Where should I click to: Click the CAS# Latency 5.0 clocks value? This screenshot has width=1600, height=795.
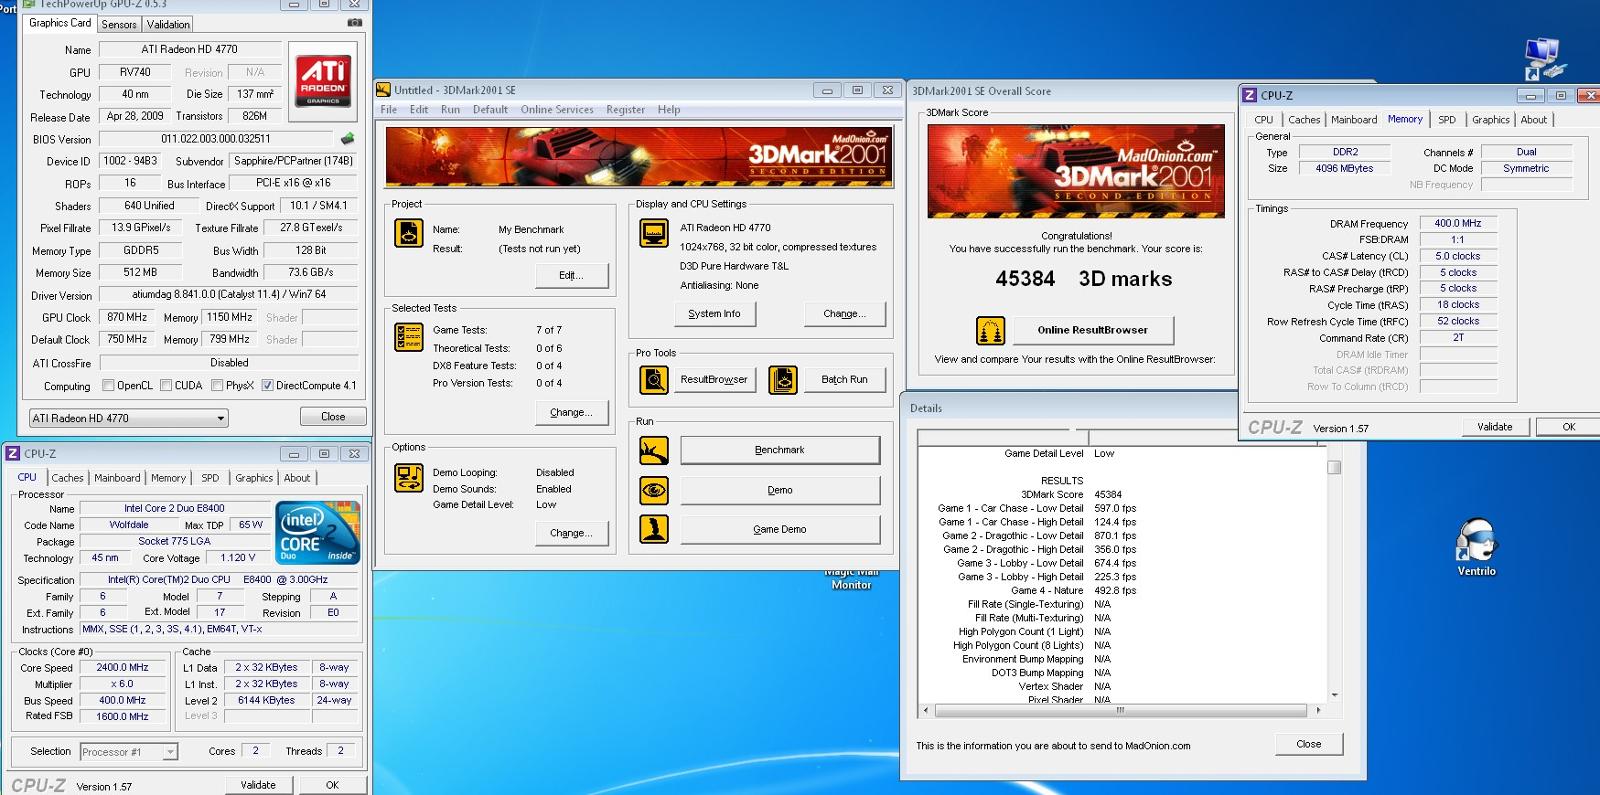1458,256
